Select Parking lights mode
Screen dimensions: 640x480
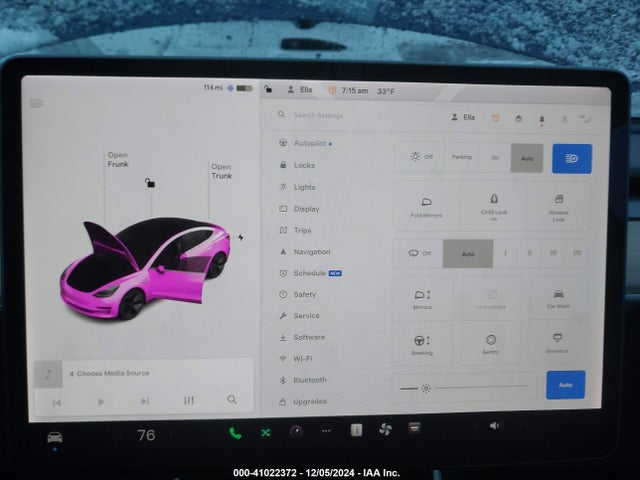(x=461, y=157)
